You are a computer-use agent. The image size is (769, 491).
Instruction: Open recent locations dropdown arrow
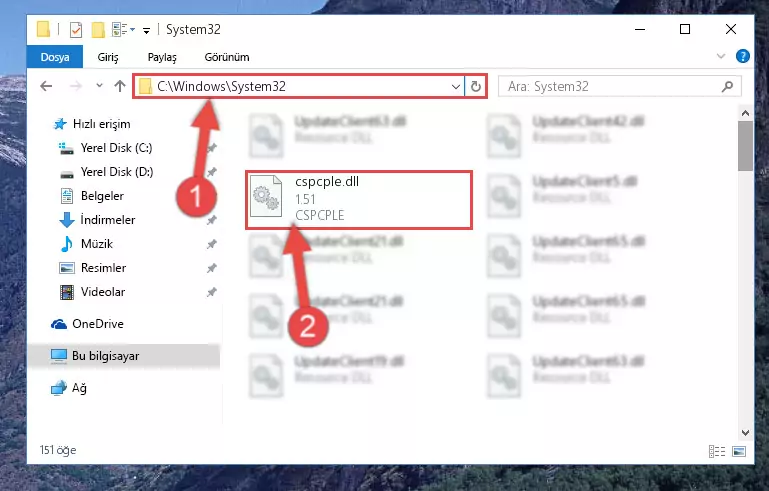pyautogui.click(x=99, y=85)
